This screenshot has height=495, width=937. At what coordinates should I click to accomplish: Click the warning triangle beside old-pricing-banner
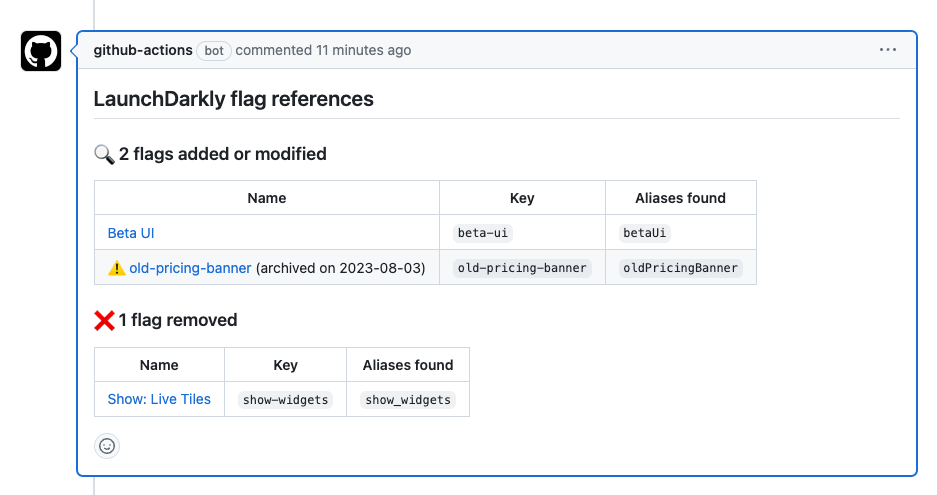(x=117, y=268)
